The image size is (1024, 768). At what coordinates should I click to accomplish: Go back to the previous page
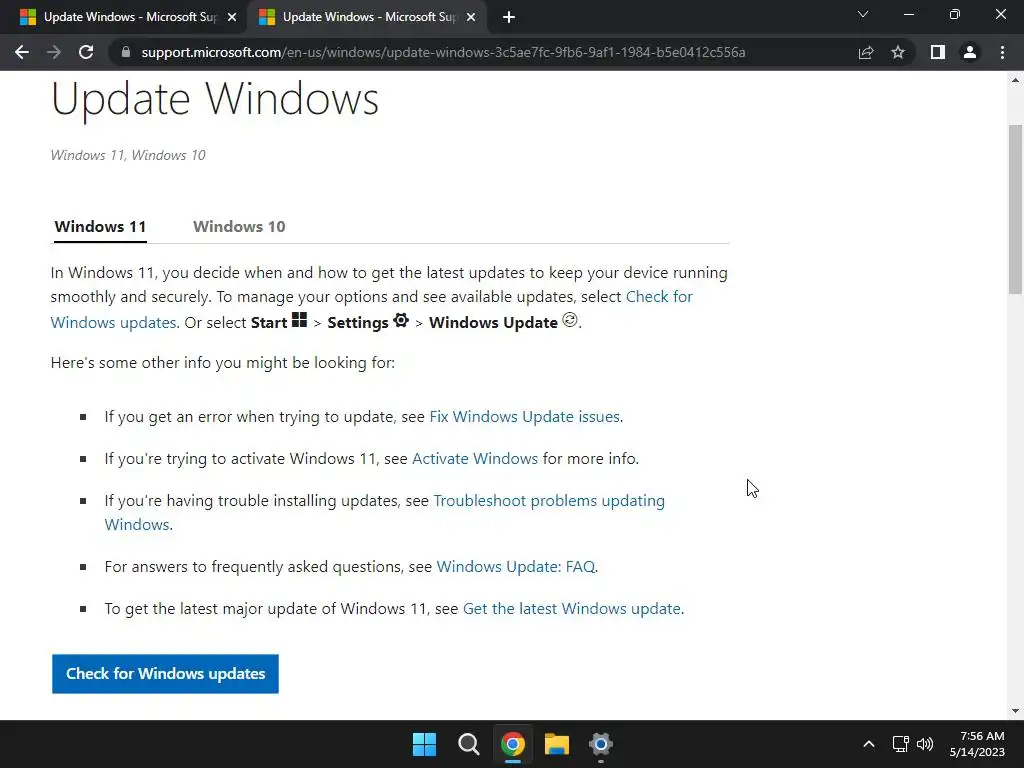click(x=22, y=52)
